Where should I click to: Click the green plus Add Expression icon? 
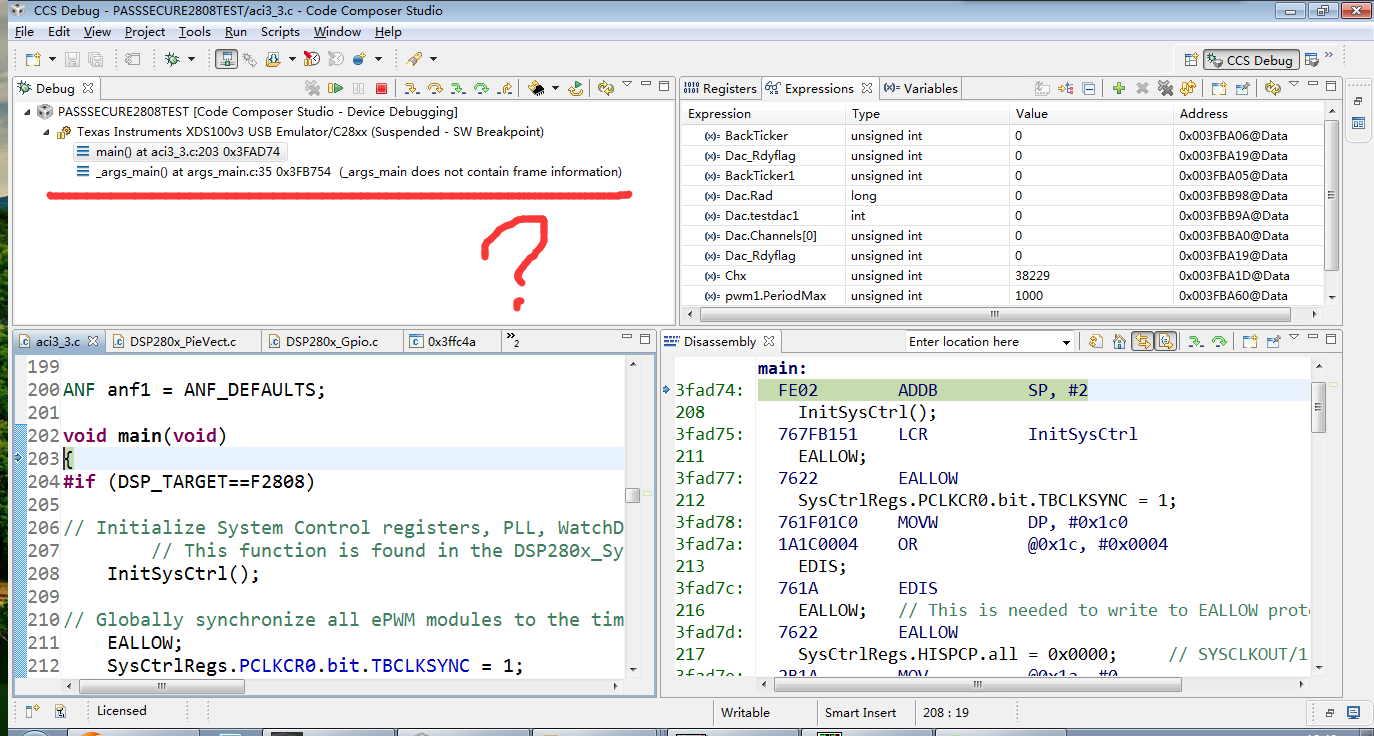click(x=1119, y=88)
